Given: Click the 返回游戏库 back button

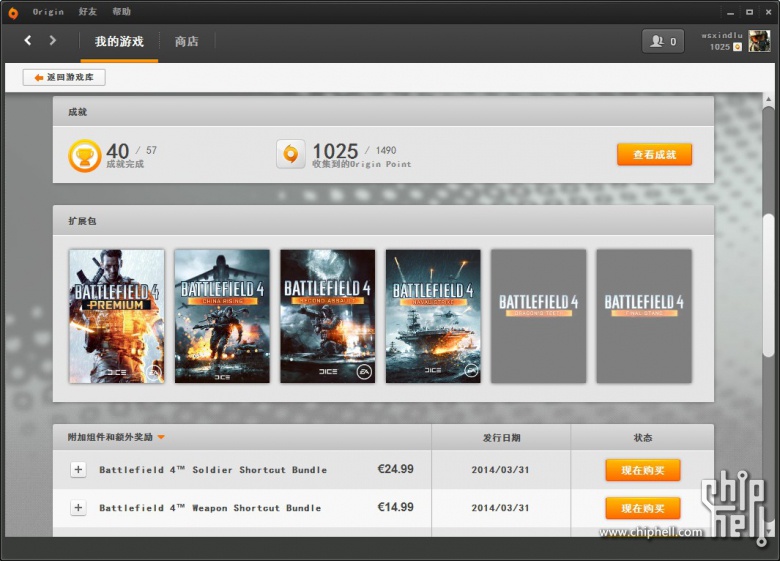Looking at the screenshot, I should (x=64, y=77).
